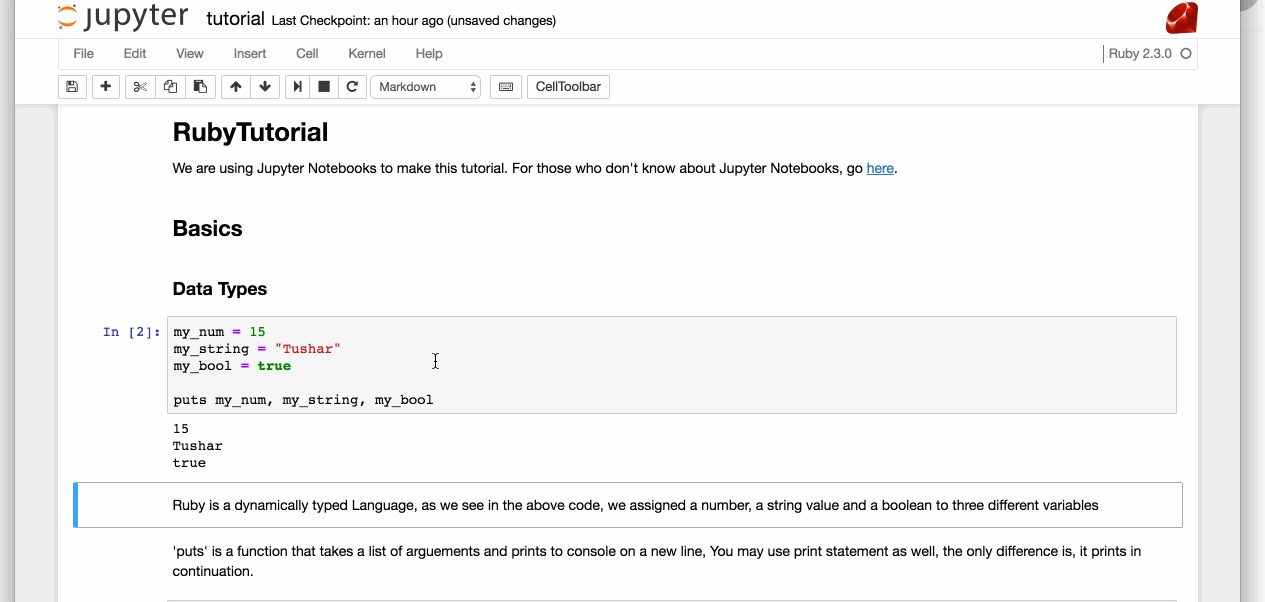Follow the 'here' Jupyter Notebooks link
This screenshot has width=1265, height=602.
(x=880, y=168)
